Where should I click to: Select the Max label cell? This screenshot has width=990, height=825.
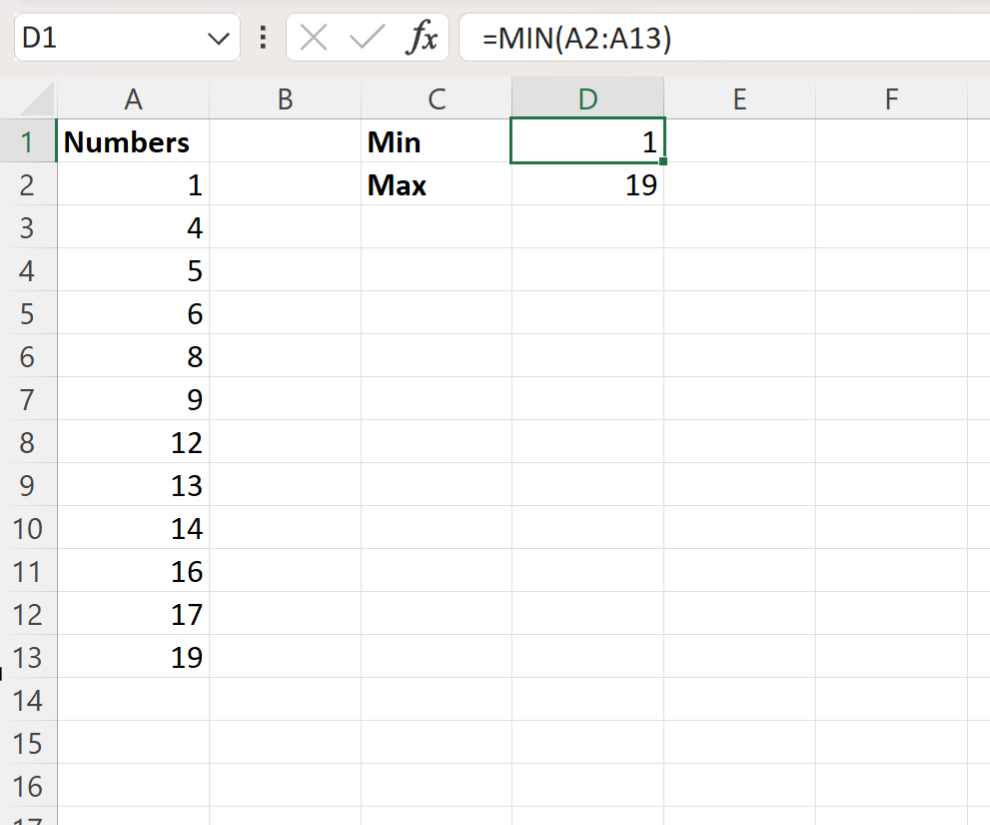pyautogui.click(x=436, y=185)
